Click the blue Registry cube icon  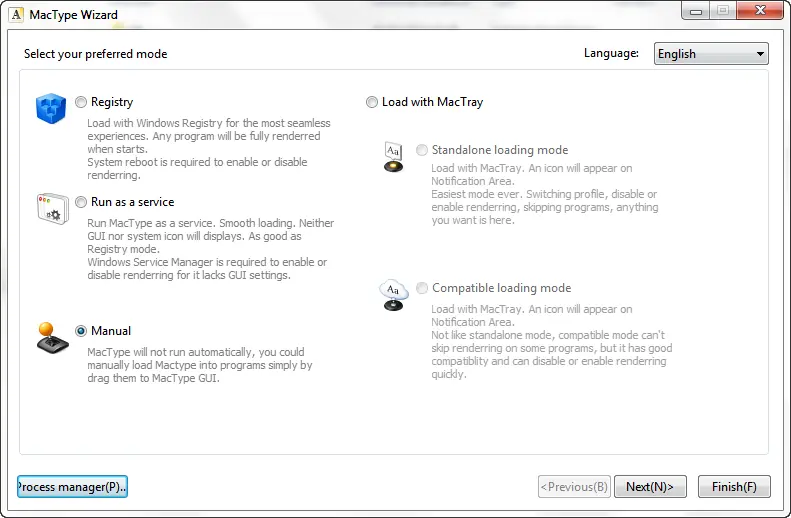51,108
